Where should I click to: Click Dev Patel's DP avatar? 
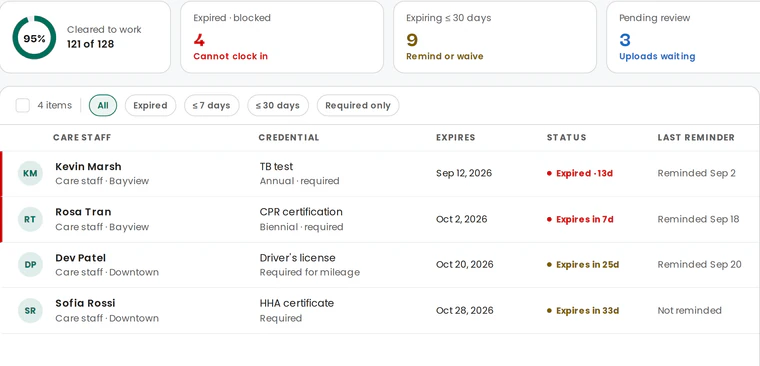tap(30, 265)
